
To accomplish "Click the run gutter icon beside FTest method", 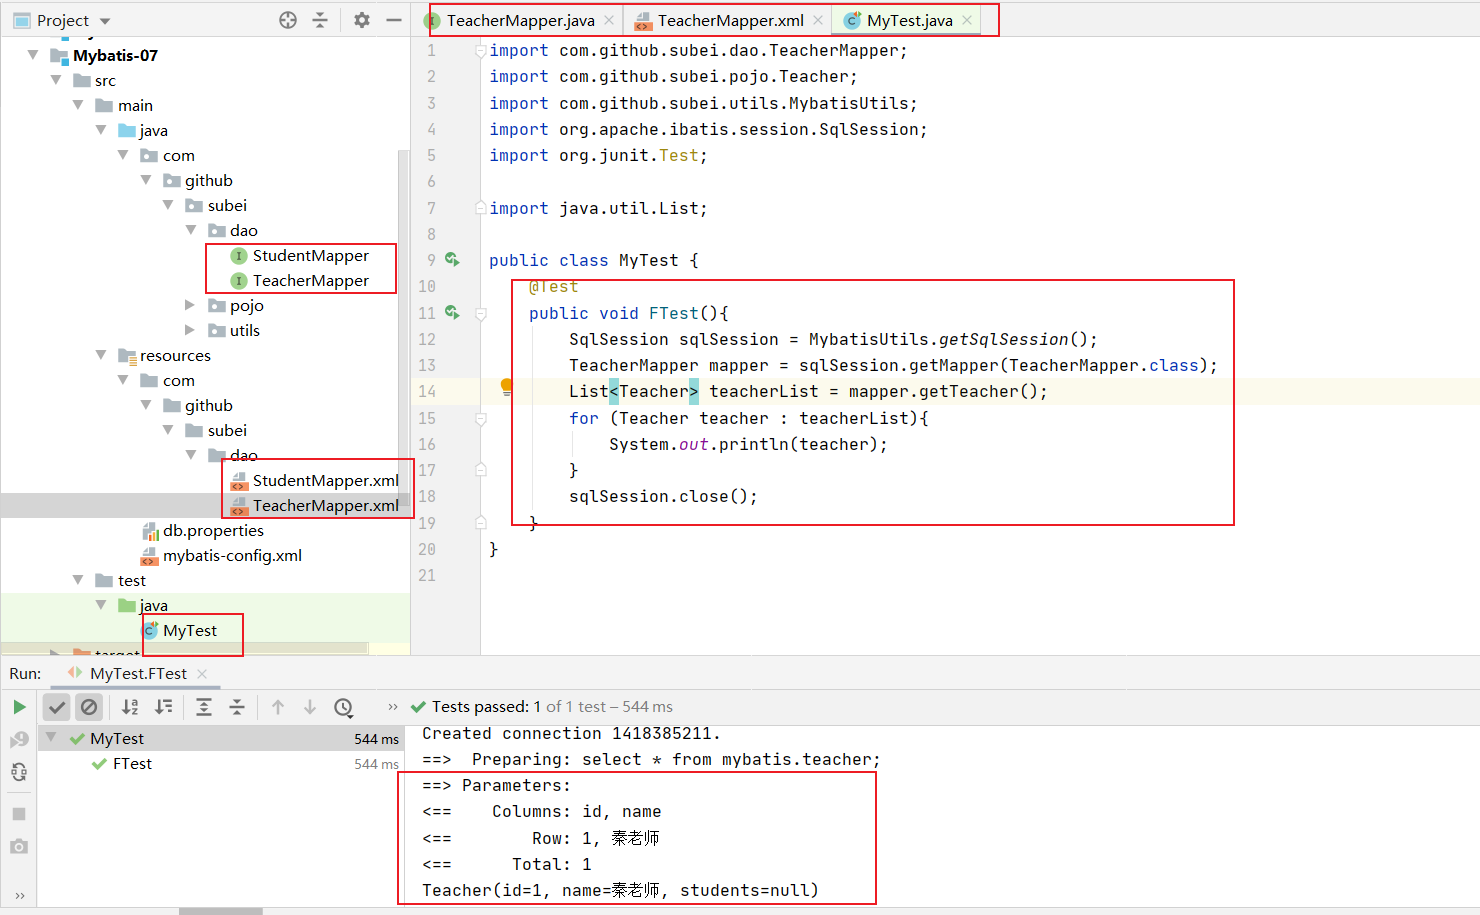I will [452, 313].
